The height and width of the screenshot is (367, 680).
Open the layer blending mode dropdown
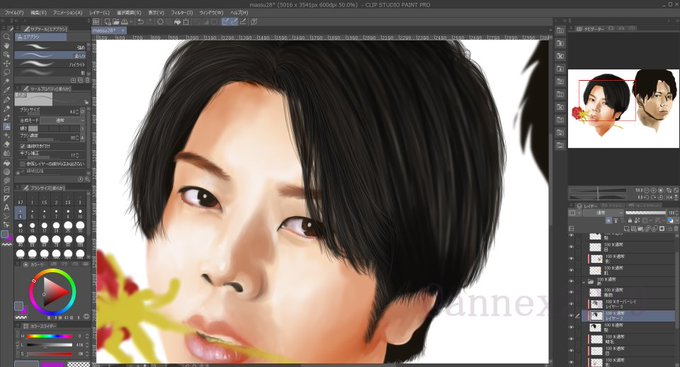click(x=604, y=213)
